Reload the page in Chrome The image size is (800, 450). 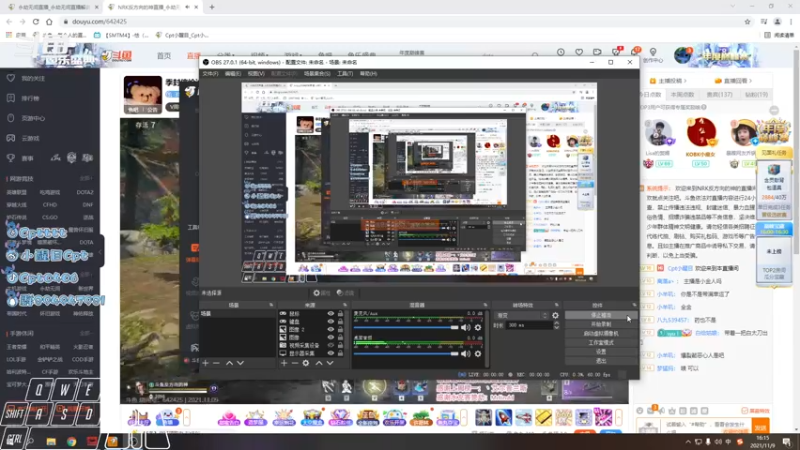(36, 21)
